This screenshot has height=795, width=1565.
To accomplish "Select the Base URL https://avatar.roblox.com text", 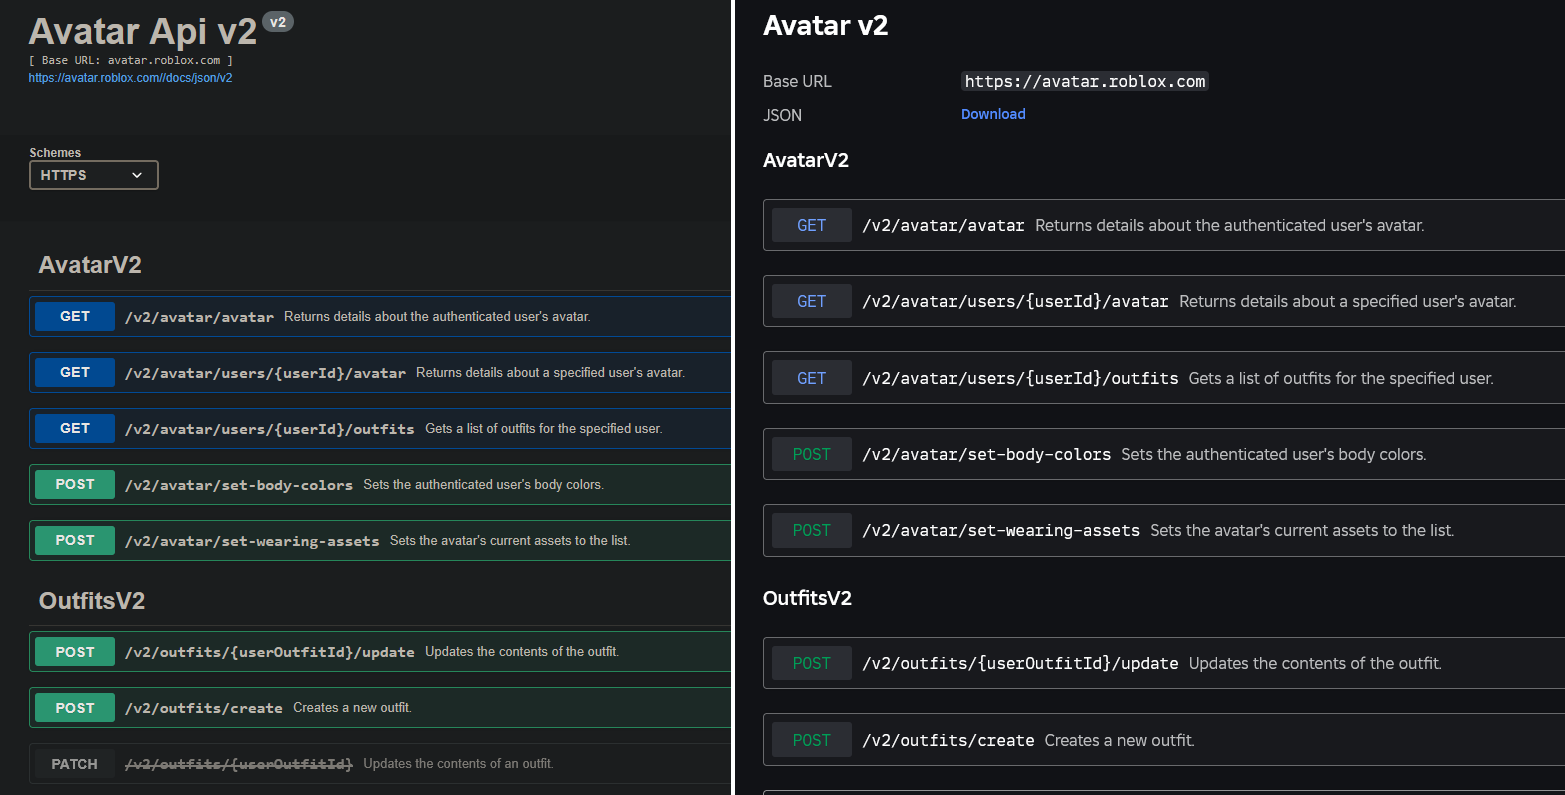I will [x=1085, y=82].
